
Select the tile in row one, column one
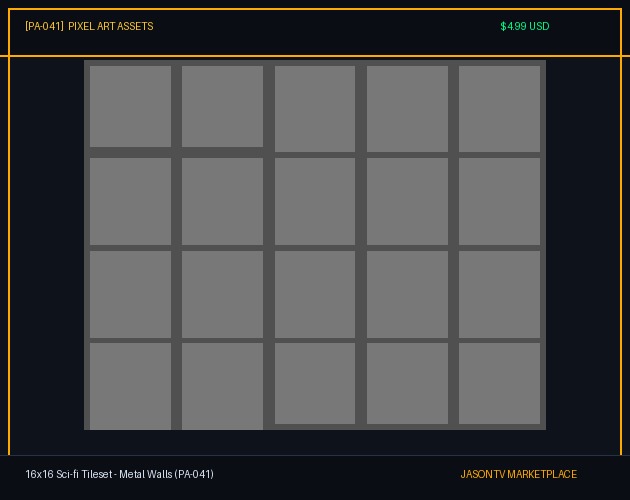[x=130, y=107]
